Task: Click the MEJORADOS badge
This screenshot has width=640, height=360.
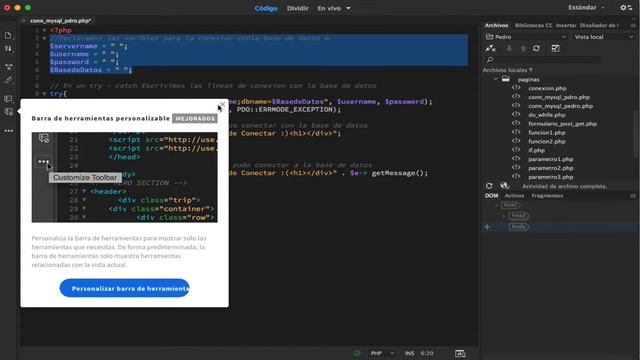Action: 195,118
